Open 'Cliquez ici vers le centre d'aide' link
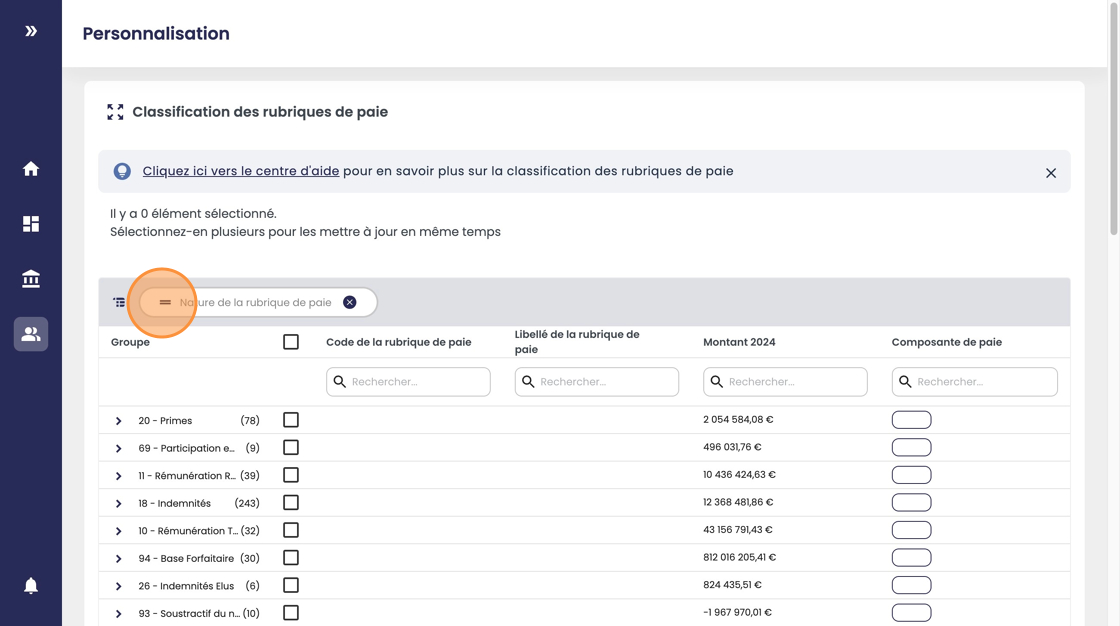This screenshot has width=1120, height=626. 240,171
